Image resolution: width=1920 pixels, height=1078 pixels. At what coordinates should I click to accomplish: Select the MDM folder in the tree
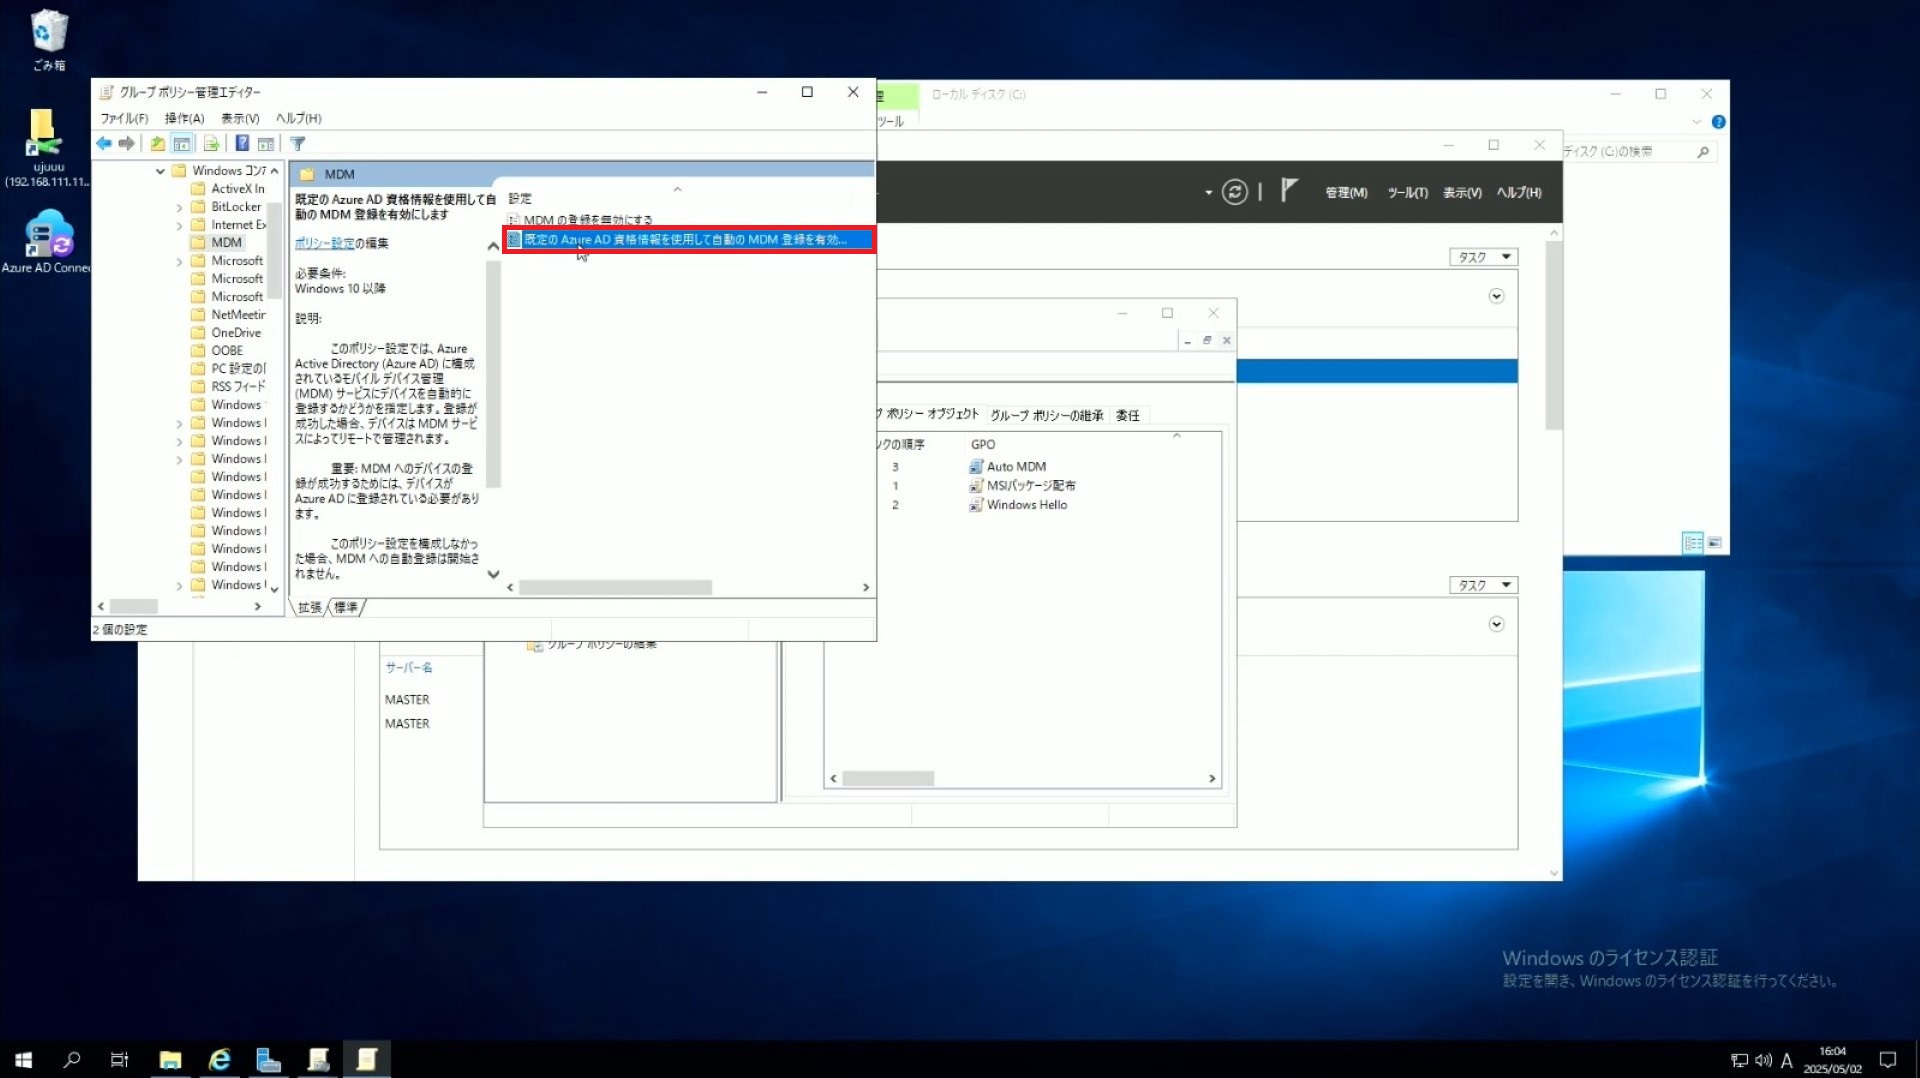coord(226,243)
